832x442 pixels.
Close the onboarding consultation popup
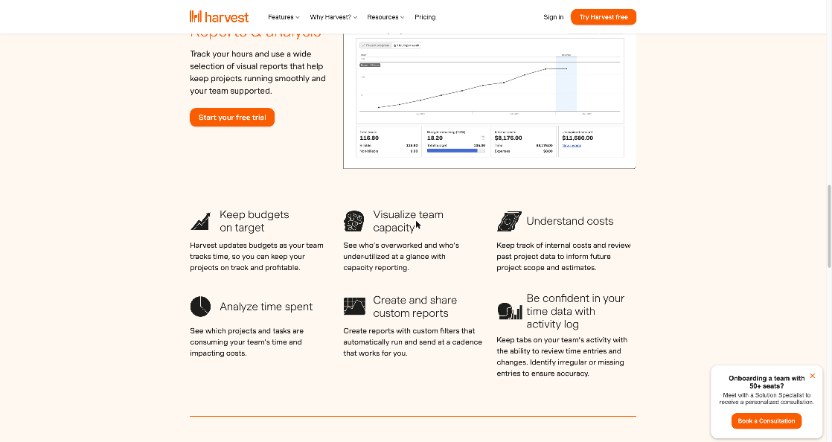pyautogui.click(x=812, y=376)
